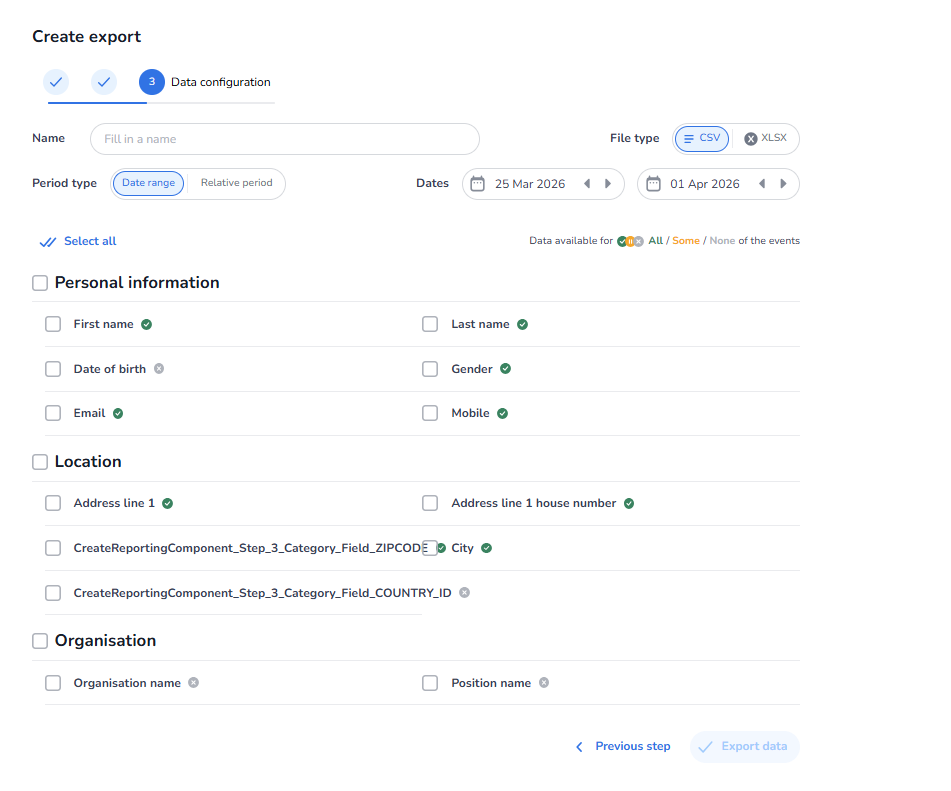
Task: Click the calendar icon for start date
Action: pyautogui.click(x=477, y=184)
